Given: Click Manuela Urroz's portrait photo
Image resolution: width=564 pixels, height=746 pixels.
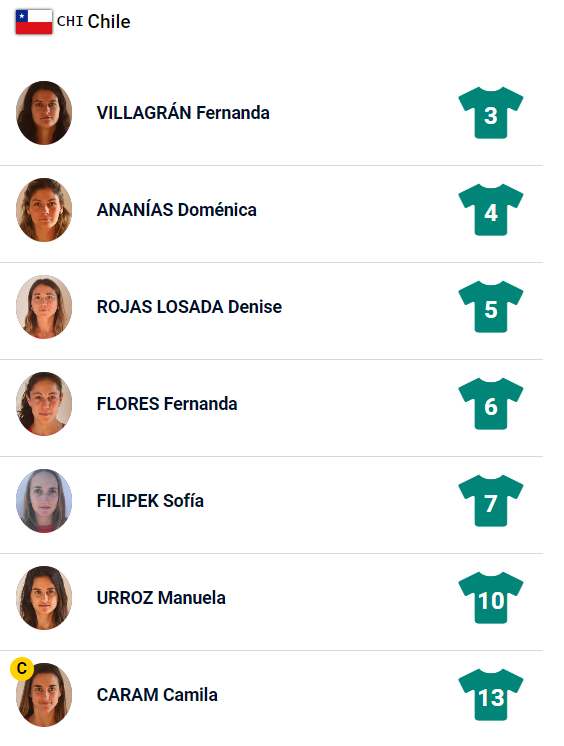Looking at the screenshot, I should pyautogui.click(x=44, y=598).
